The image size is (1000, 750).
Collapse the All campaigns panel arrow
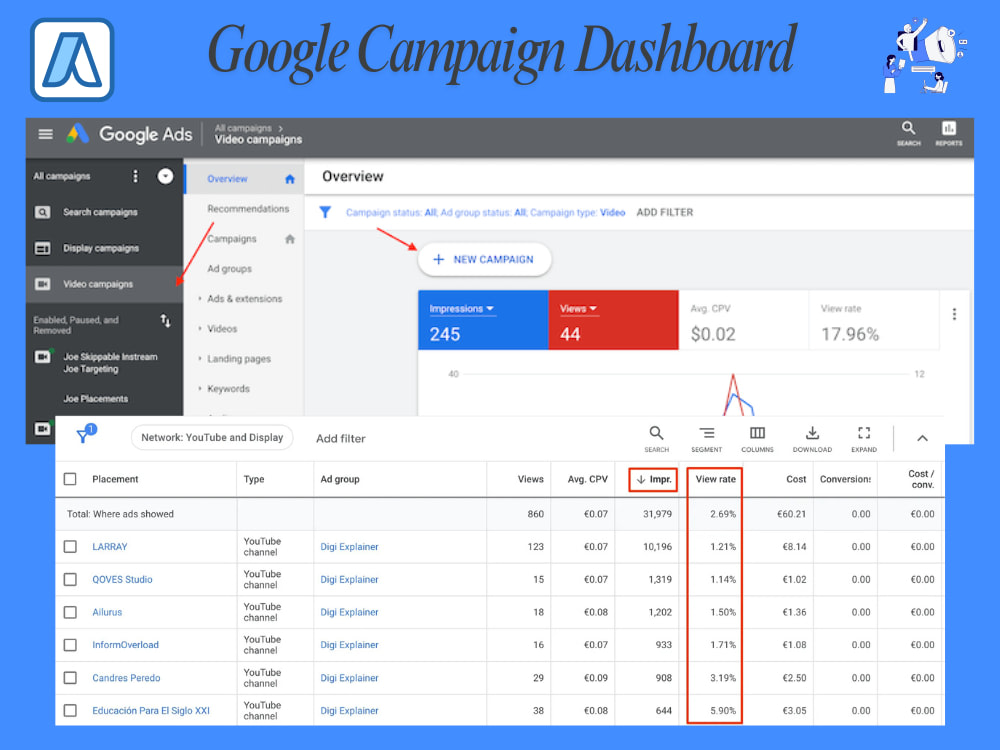tap(165, 176)
